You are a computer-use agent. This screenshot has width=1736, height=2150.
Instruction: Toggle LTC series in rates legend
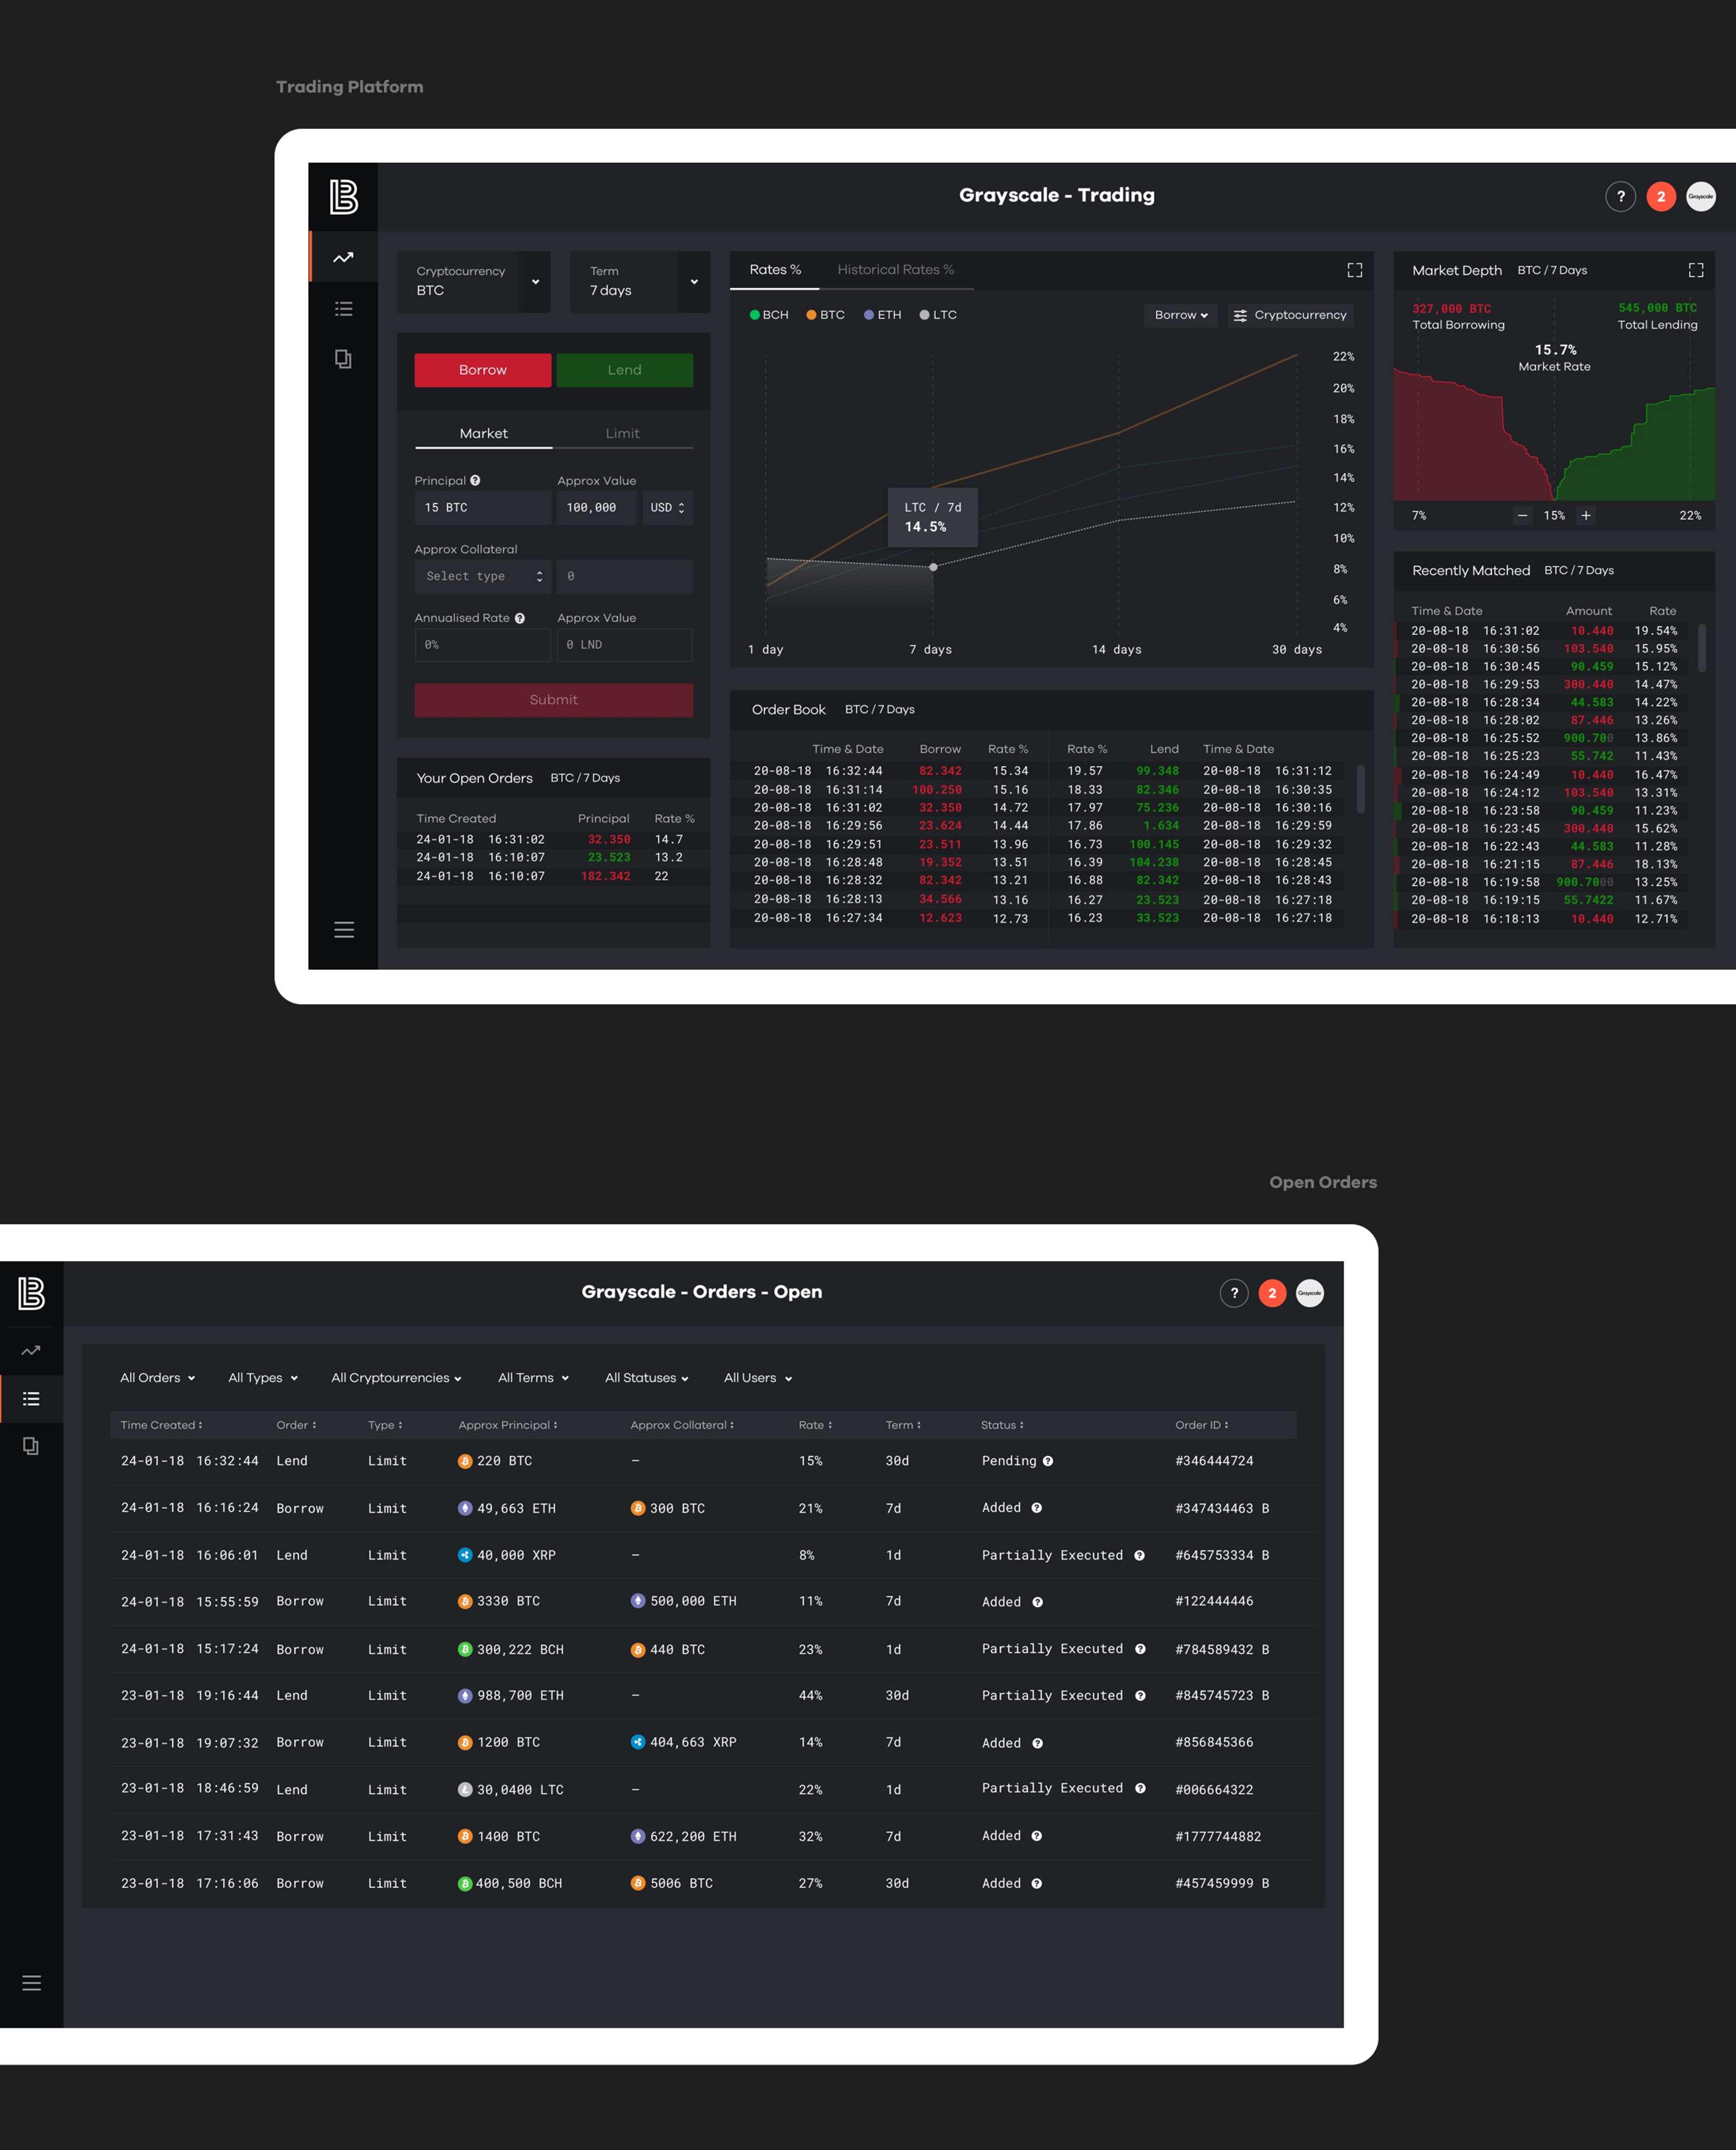938,315
